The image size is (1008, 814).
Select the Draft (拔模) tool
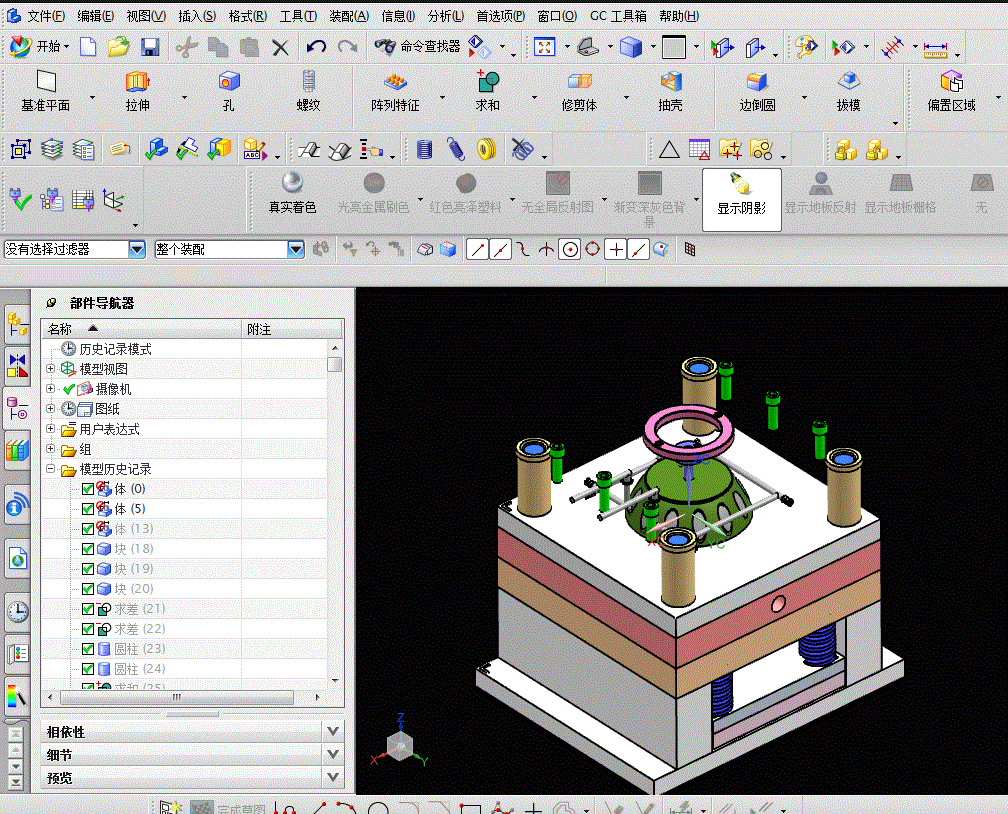[x=849, y=91]
